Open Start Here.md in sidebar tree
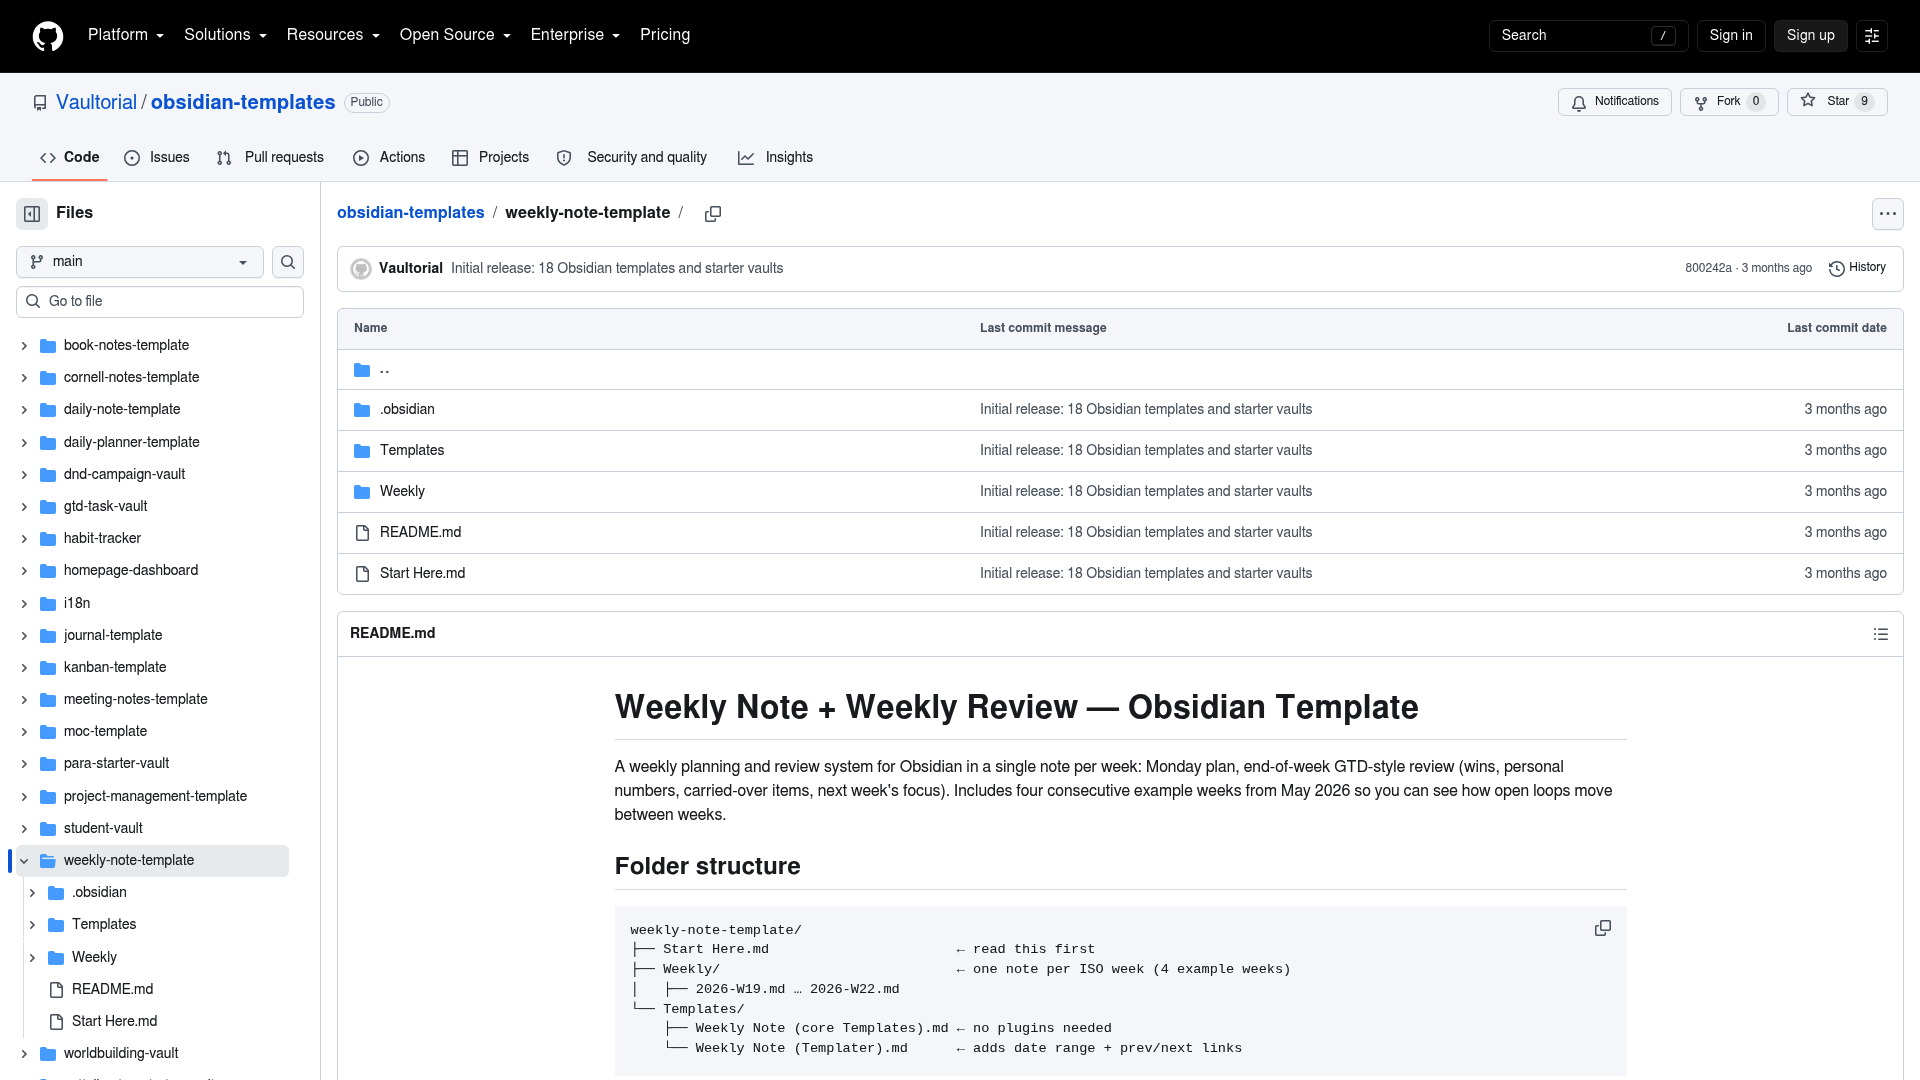 coord(114,1022)
